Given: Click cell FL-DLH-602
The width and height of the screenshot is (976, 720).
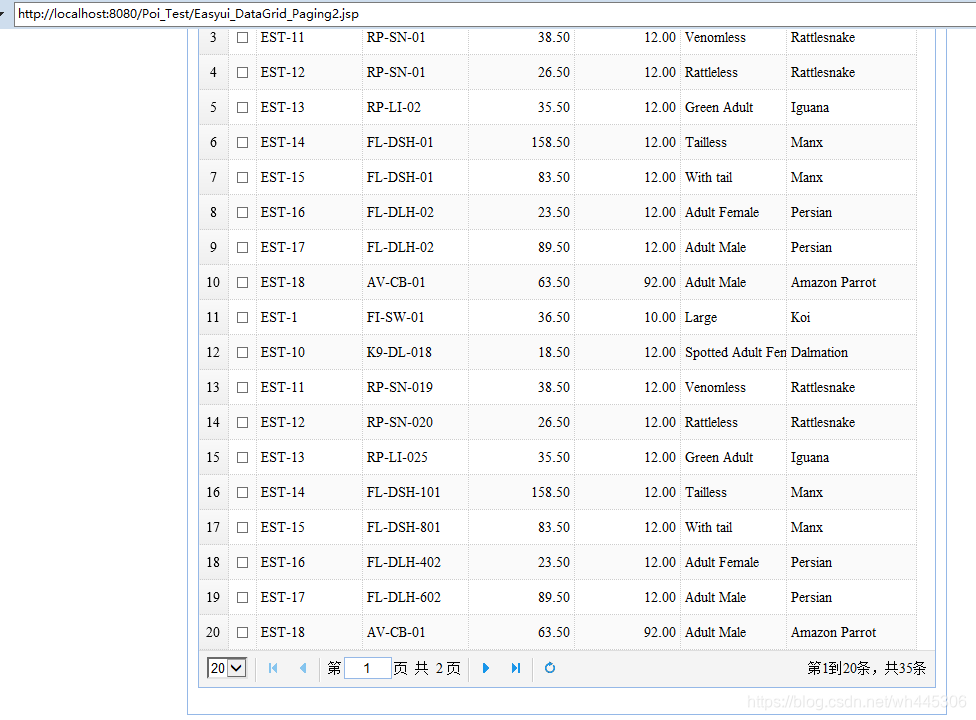Looking at the screenshot, I should pos(415,597).
